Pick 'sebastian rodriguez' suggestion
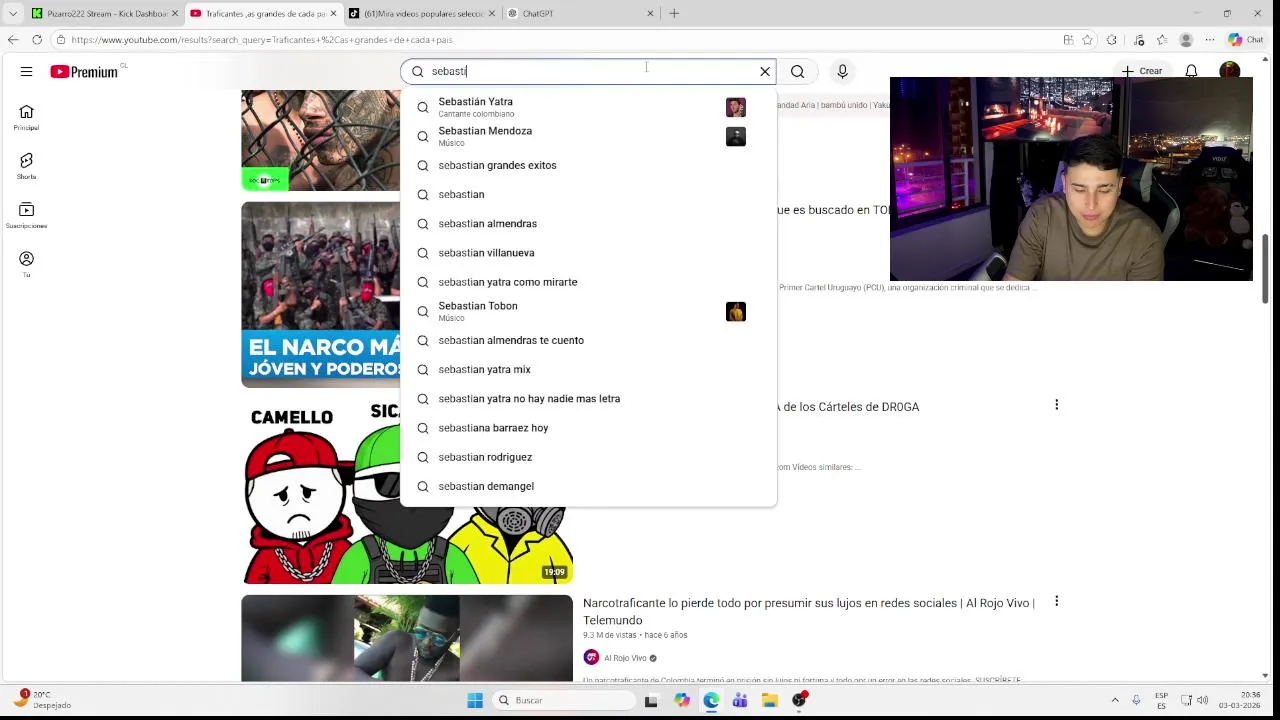The height and width of the screenshot is (720, 1280). coord(588,457)
